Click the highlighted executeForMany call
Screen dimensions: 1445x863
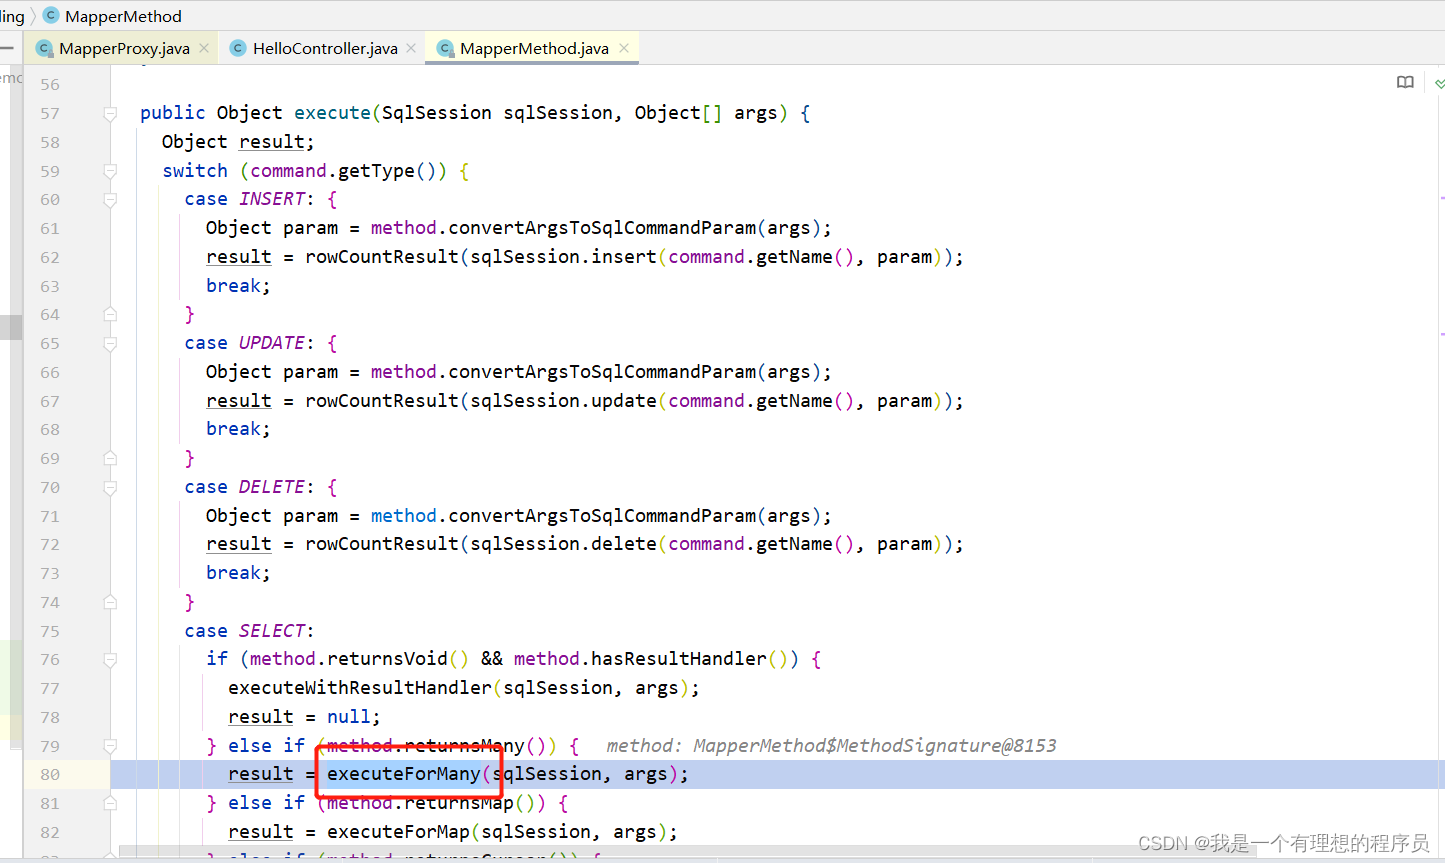(404, 774)
